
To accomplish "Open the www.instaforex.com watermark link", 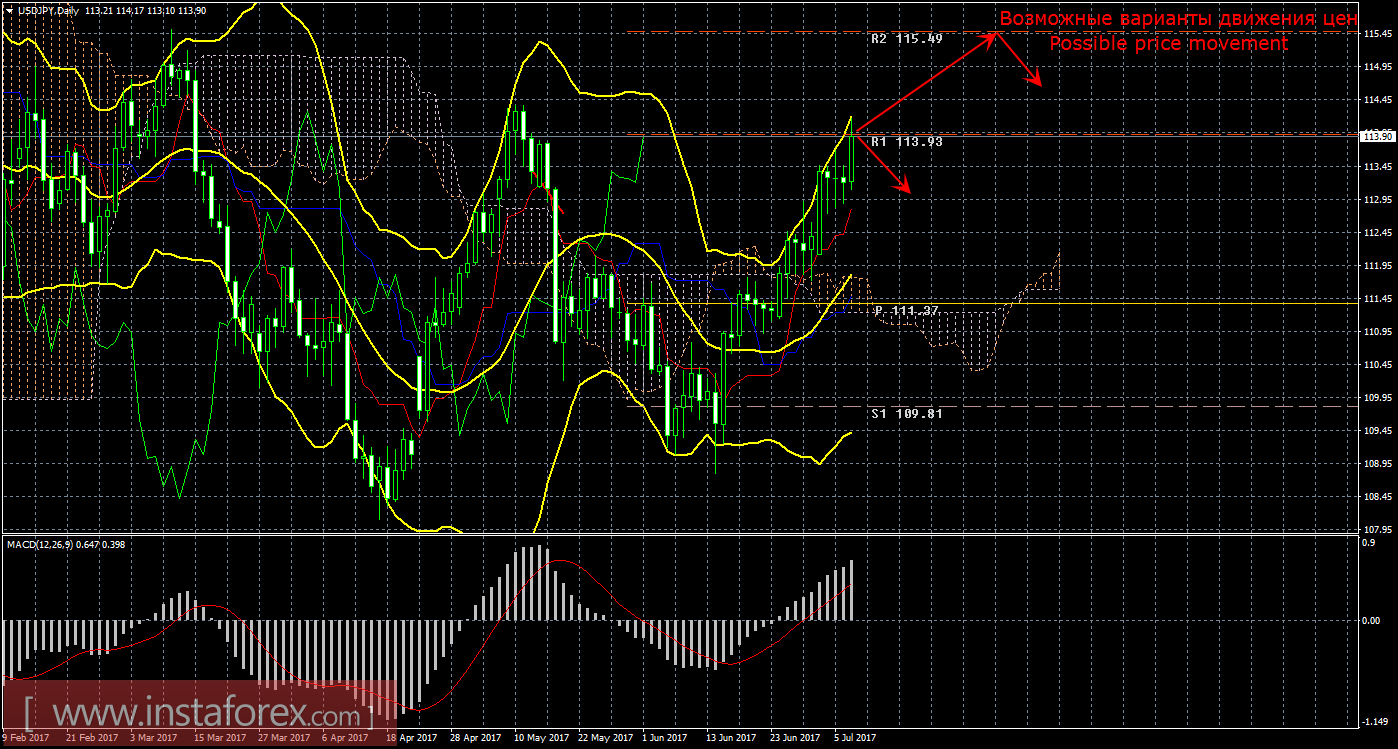I will coord(197,715).
